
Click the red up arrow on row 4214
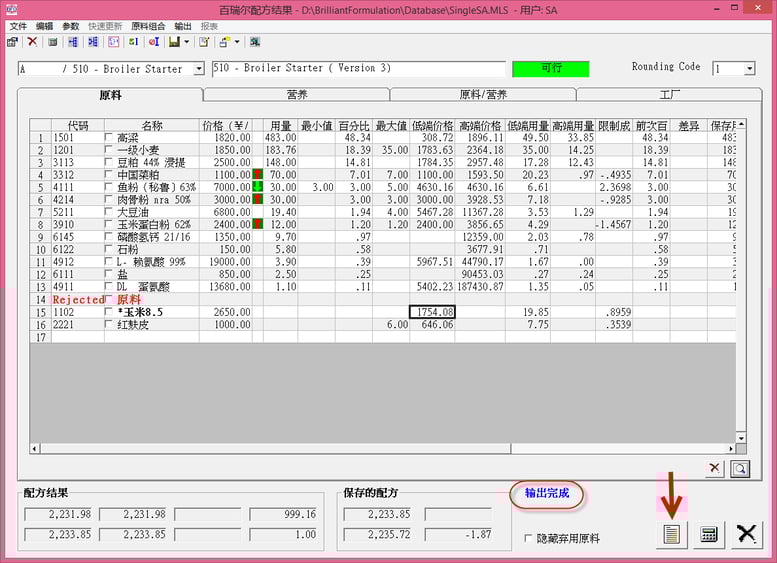click(x=257, y=199)
